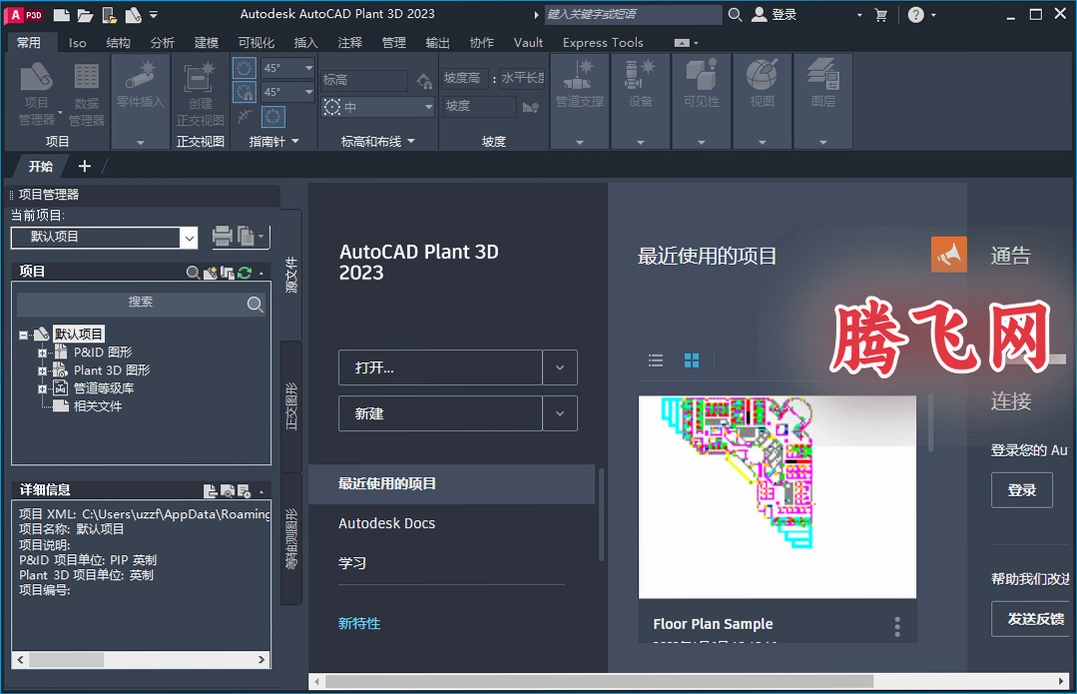The height and width of the screenshot is (694, 1077).
Task: Open the Vault ribbon tab
Action: 528,43
